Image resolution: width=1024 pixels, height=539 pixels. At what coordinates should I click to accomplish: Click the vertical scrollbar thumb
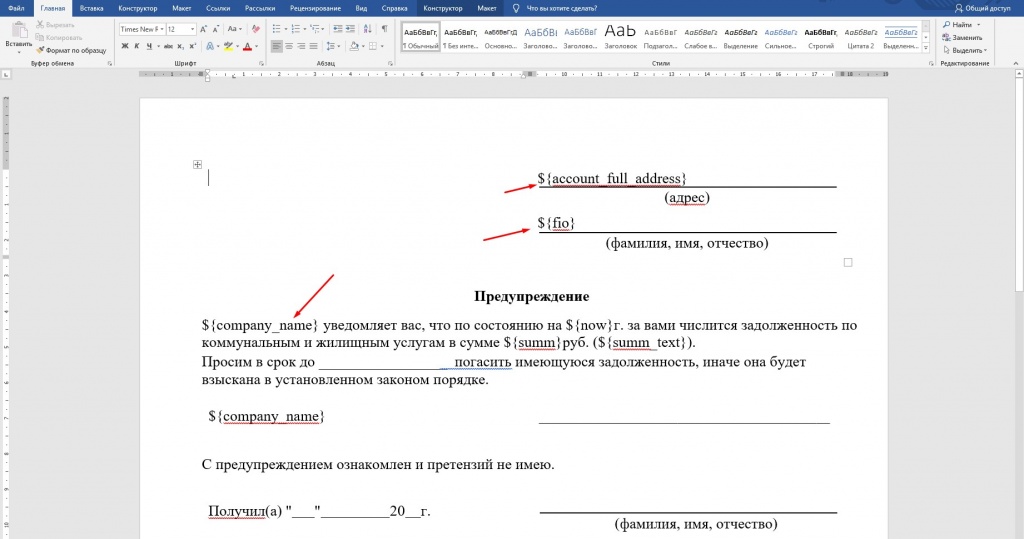click(1019, 183)
